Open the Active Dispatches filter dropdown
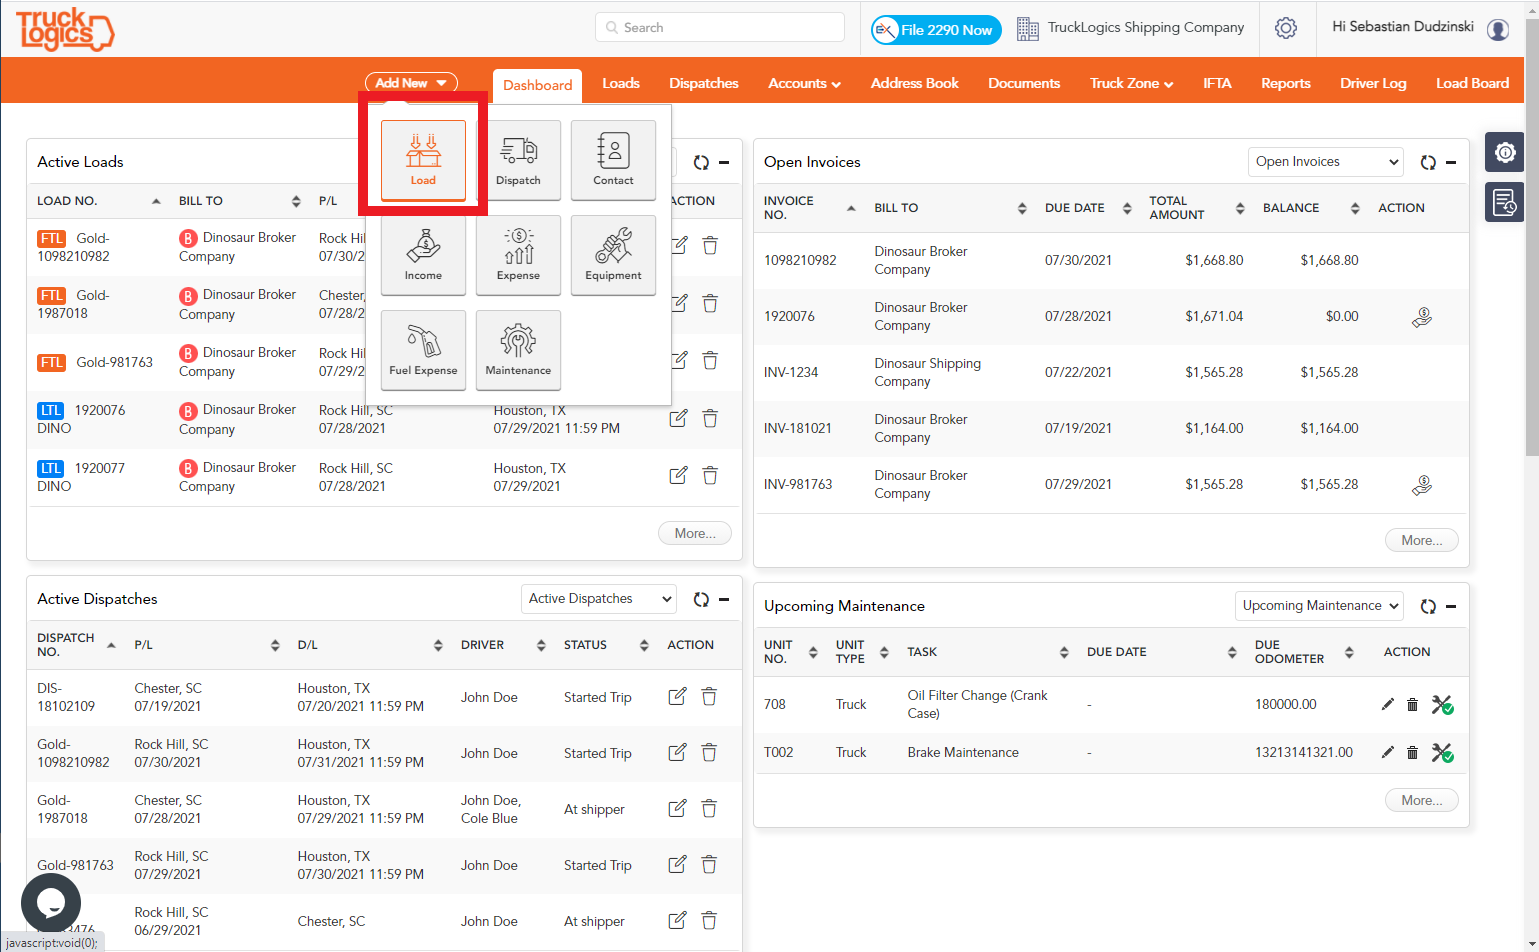The image size is (1539, 952). tap(599, 599)
